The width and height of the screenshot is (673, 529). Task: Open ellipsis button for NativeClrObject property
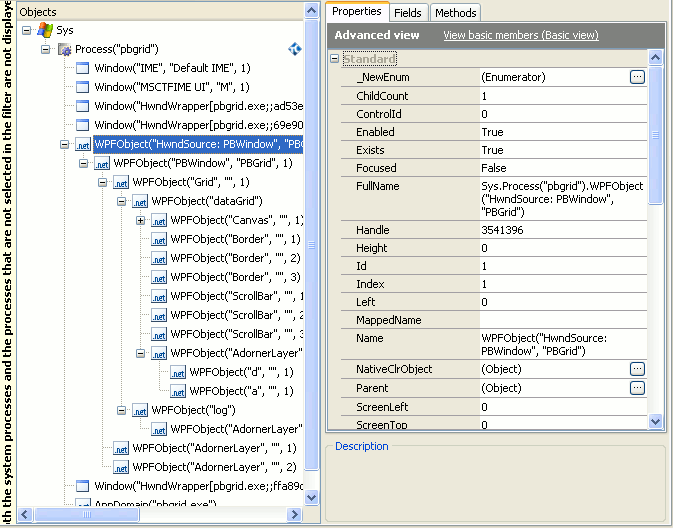click(x=637, y=369)
